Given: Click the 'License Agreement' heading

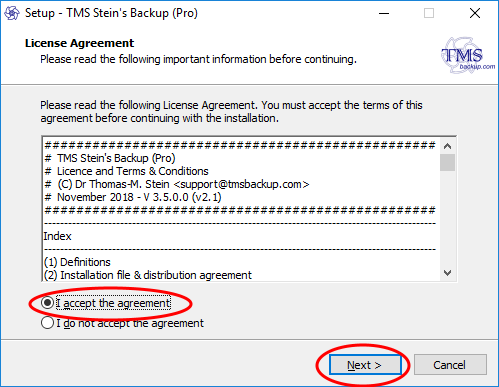Looking at the screenshot, I should 79,43.
